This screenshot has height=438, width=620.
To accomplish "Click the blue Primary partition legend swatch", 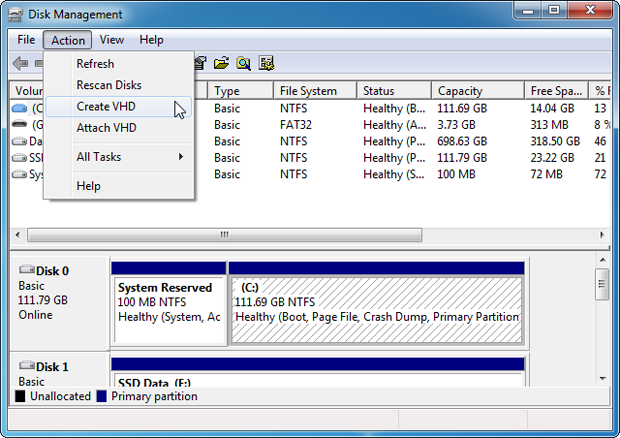I will pos(102,397).
